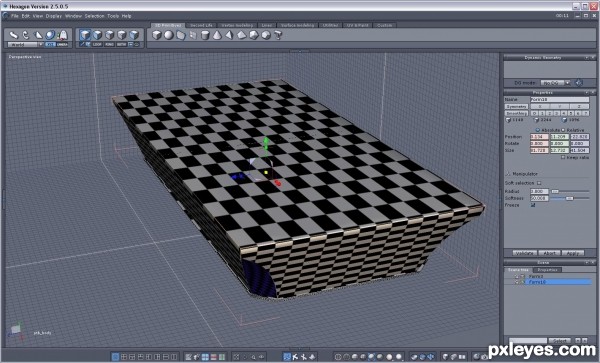Image resolution: width=600 pixels, height=363 pixels.
Task: Activate the rotate manipulator tool
Action: pyautogui.click(x=26, y=35)
